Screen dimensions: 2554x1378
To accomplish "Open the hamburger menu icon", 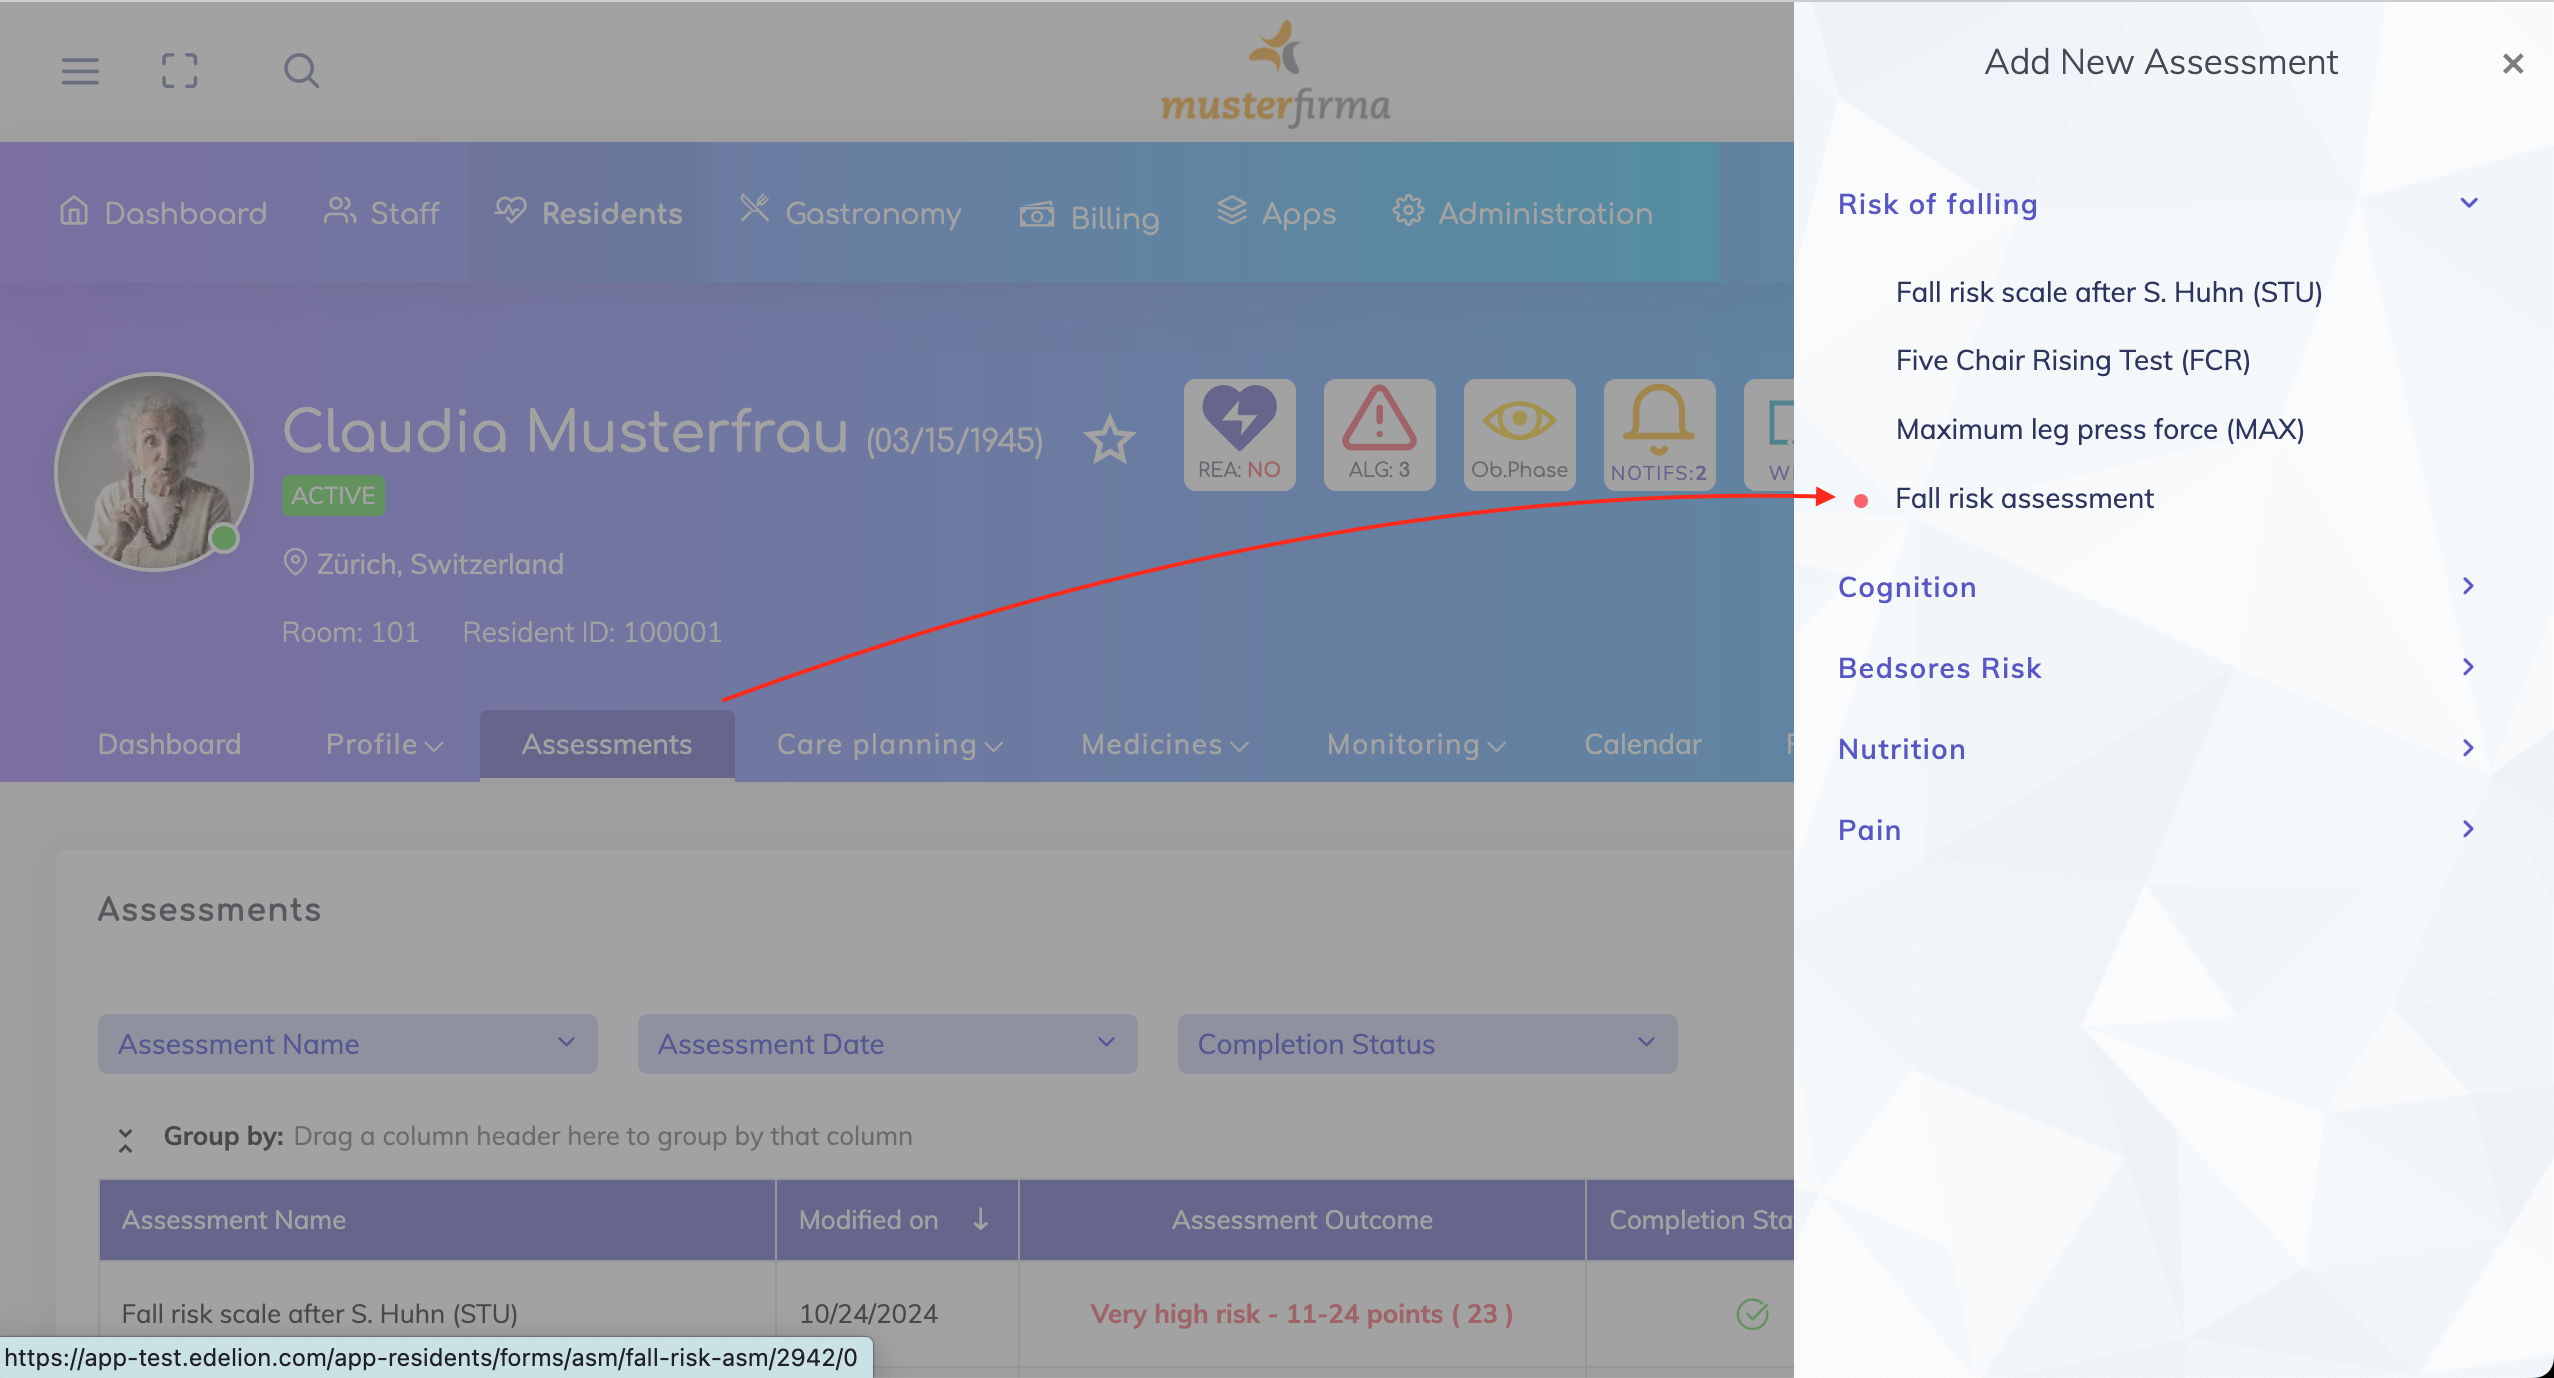I will (80, 71).
